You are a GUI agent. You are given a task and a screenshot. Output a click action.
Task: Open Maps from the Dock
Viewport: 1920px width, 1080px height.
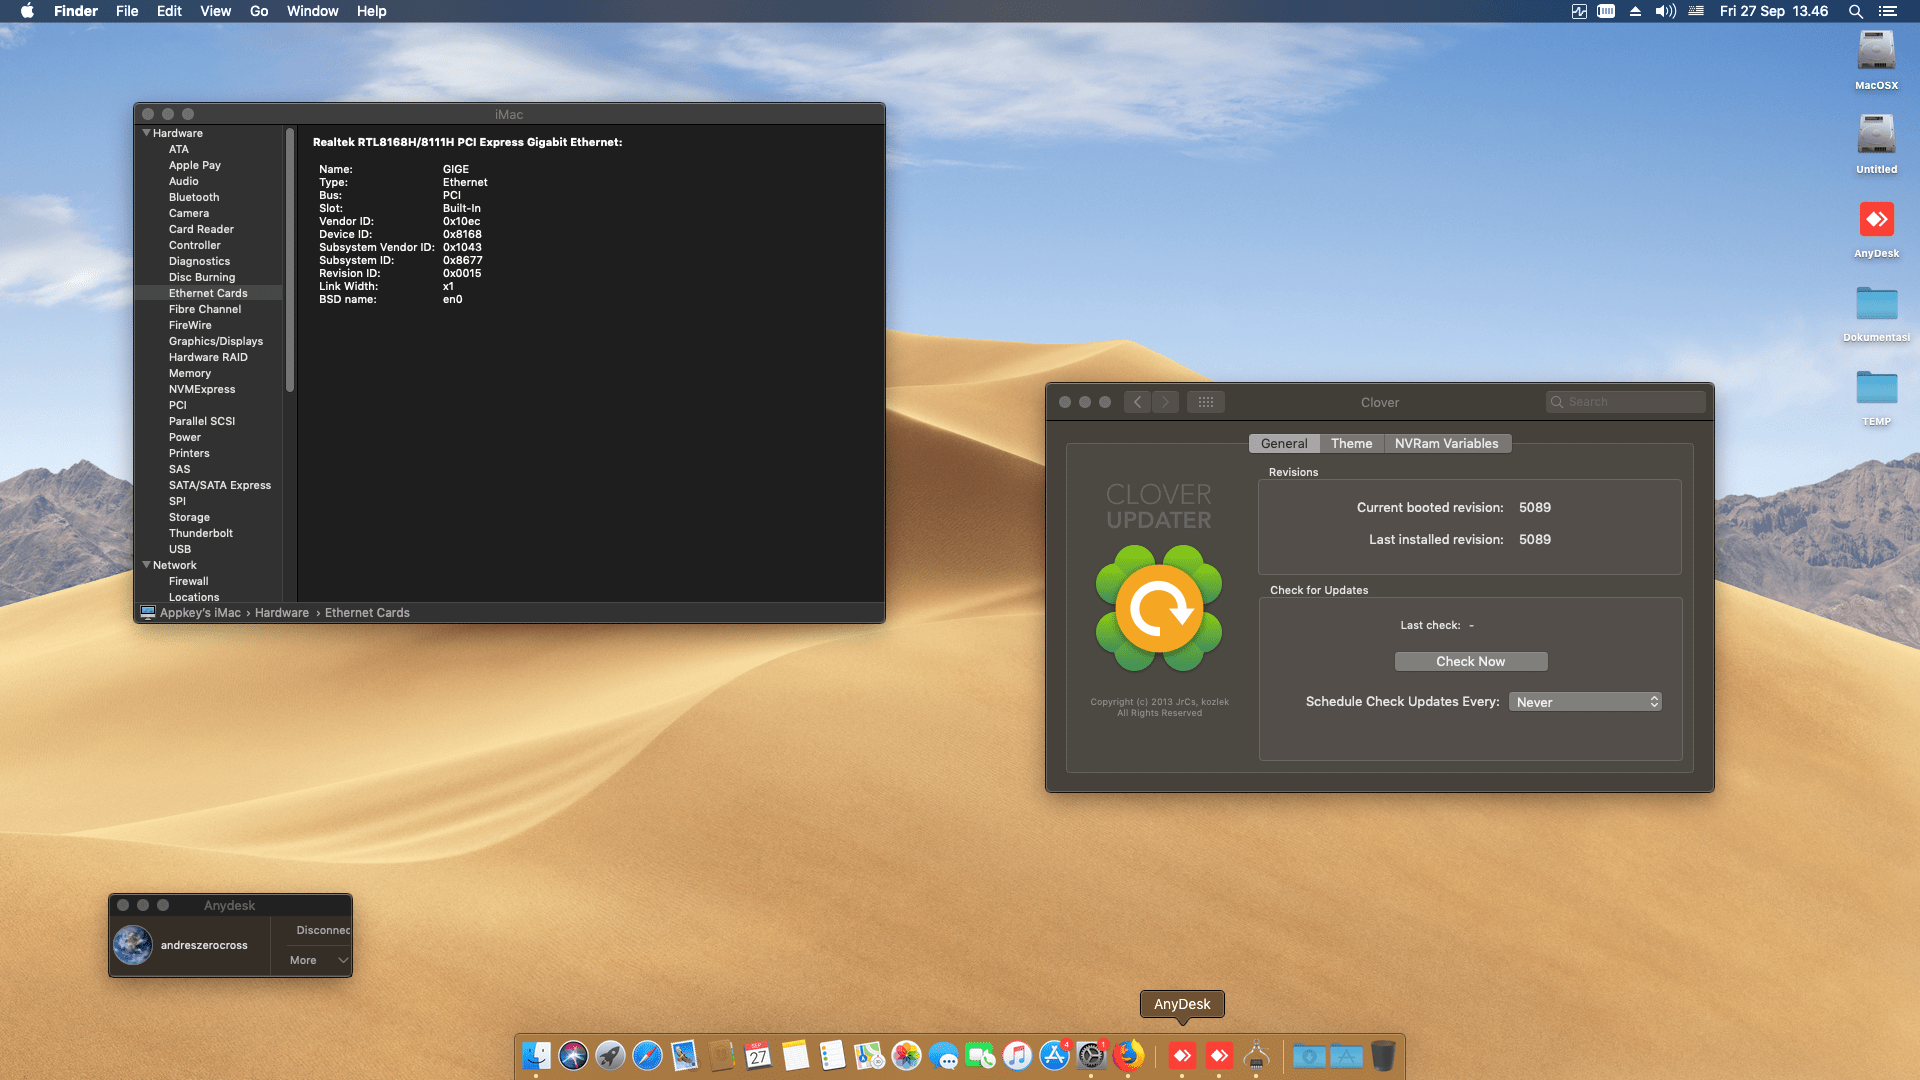pyautogui.click(x=869, y=1055)
